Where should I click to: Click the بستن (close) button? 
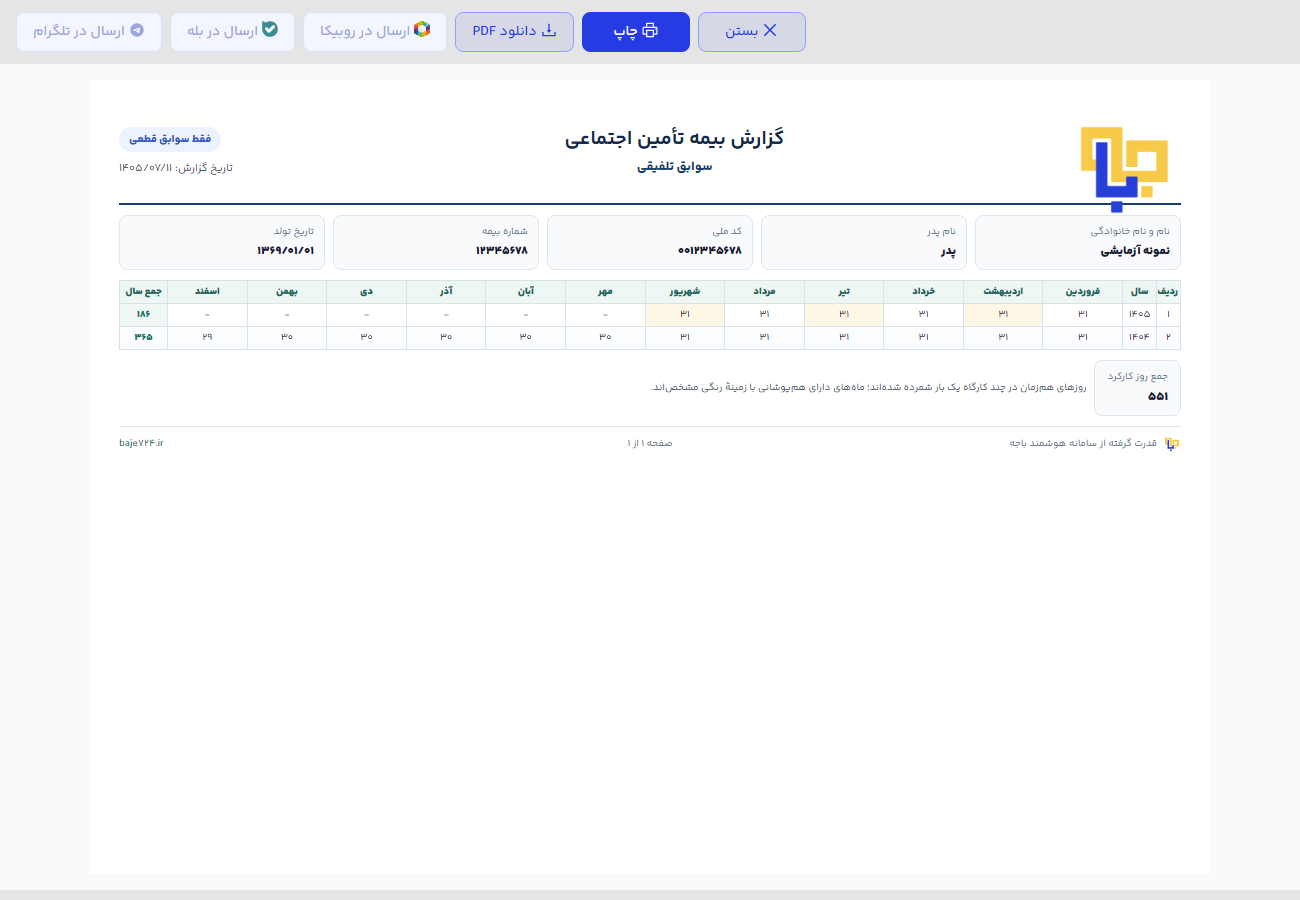pos(751,32)
